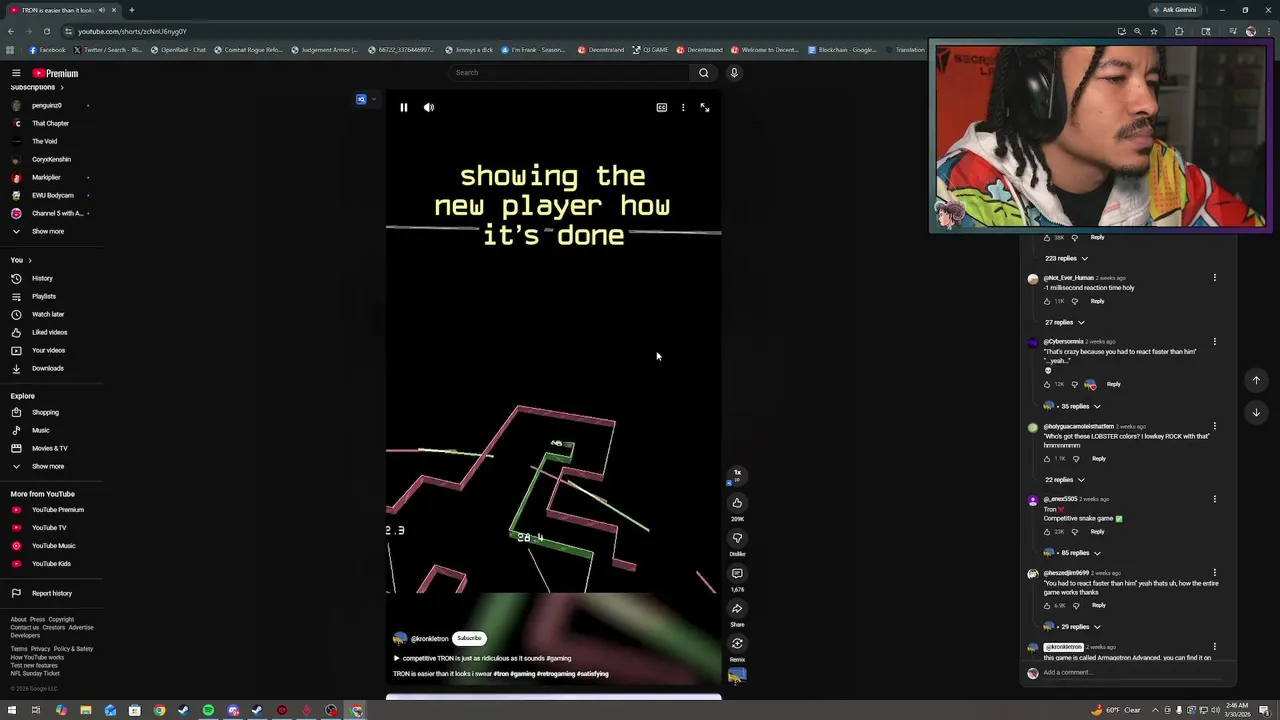
Task: Reply to the @_enex5505 comment
Action: [1098, 532]
